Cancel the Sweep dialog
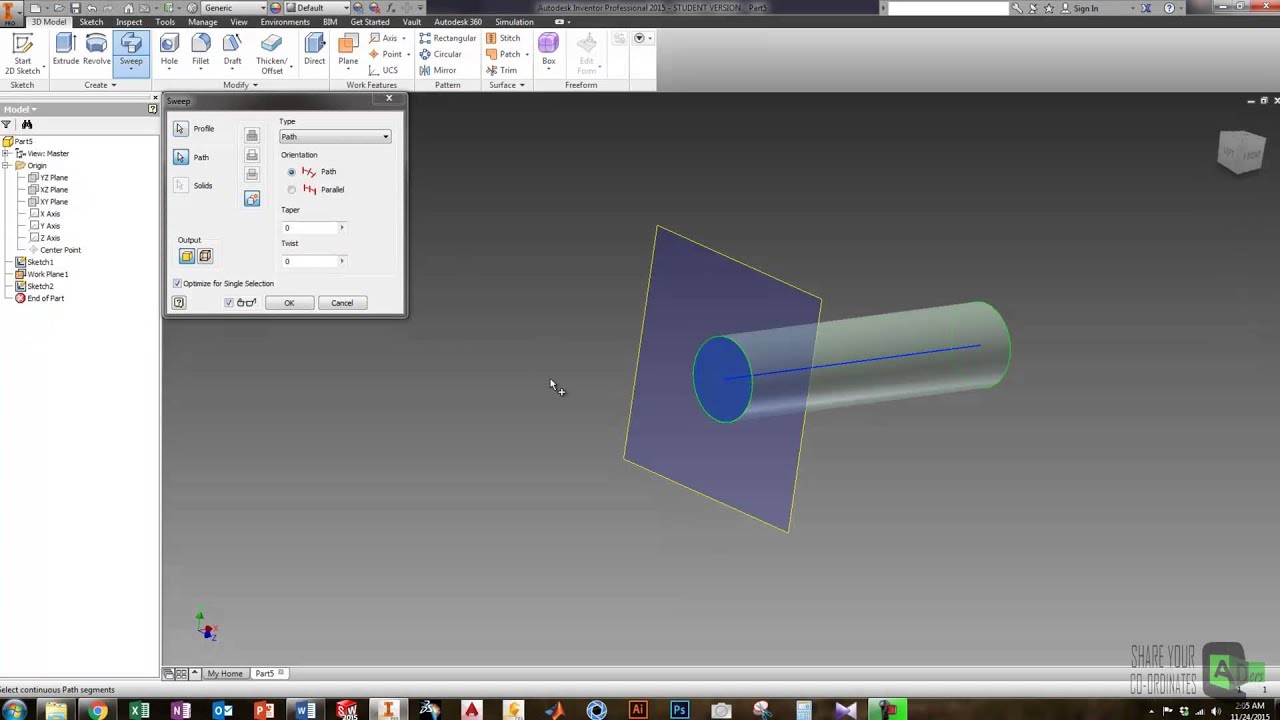This screenshot has height=720, width=1280. (x=342, y=303)
